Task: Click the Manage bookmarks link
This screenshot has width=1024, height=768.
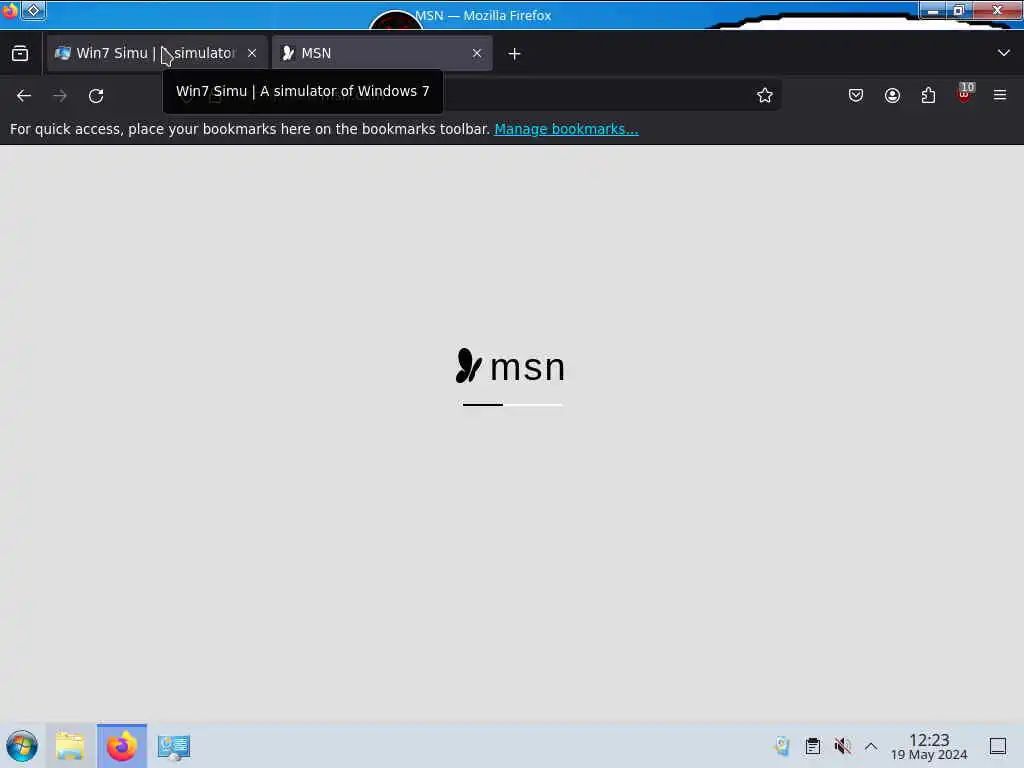Action: point(566,129)
